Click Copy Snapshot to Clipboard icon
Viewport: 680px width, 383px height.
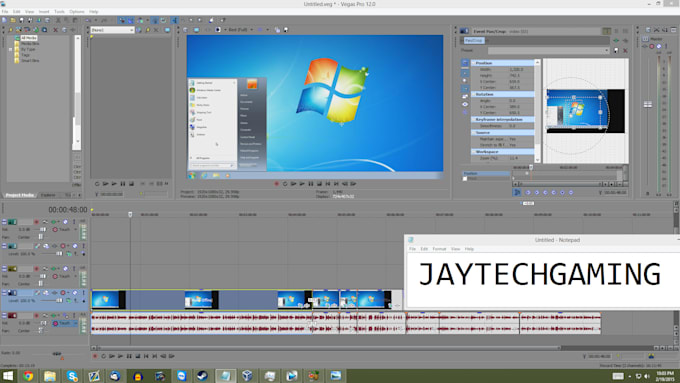pyautogui.click(x=277, y=30)
